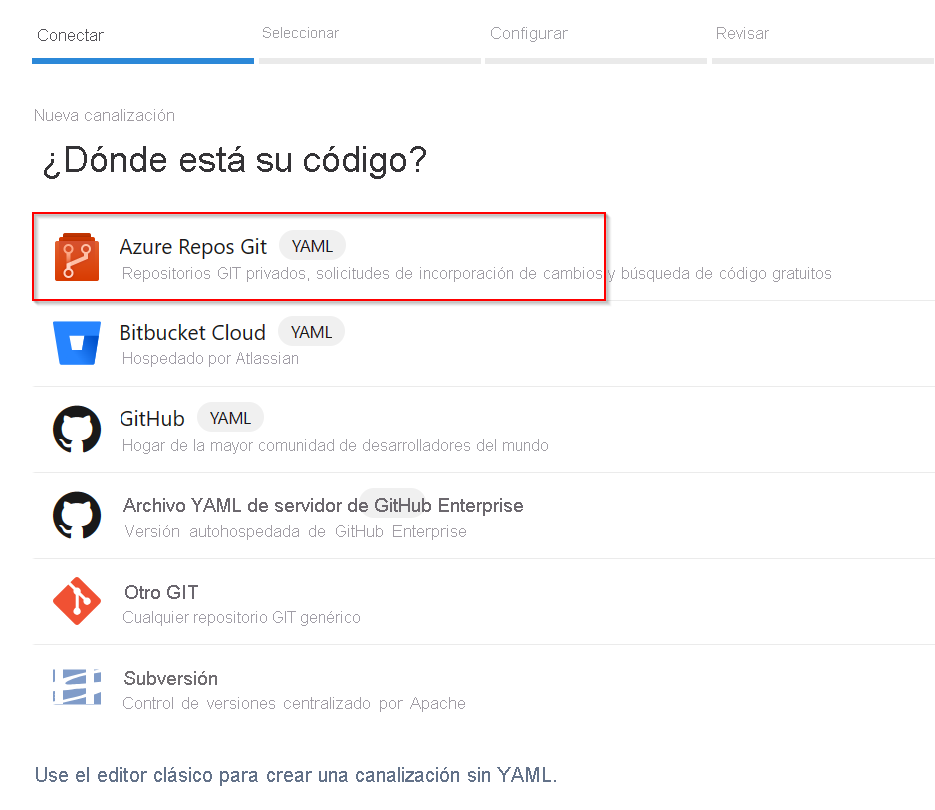Open the Configurar step

(x=529, y=32)
